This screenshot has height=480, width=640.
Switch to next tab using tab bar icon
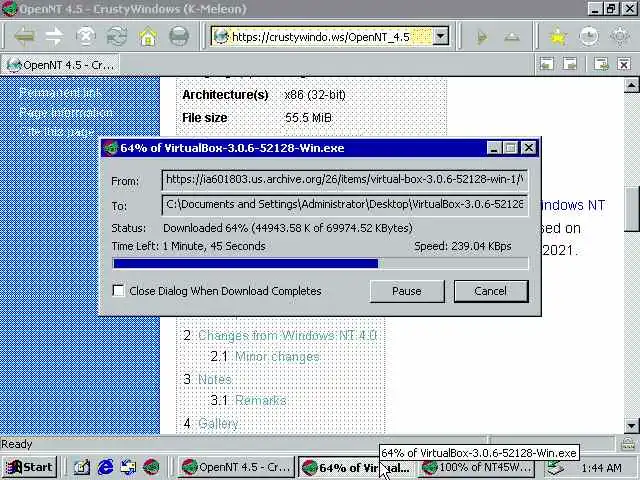pyautogui.click(x=569, y=64)
